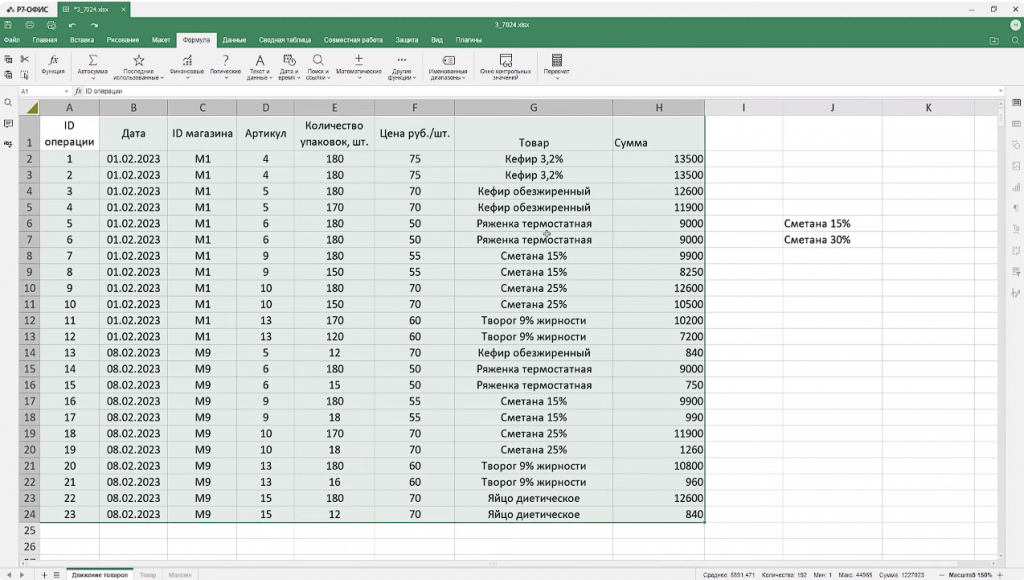Switch to the Товар sheet tab

coord(148,575)
